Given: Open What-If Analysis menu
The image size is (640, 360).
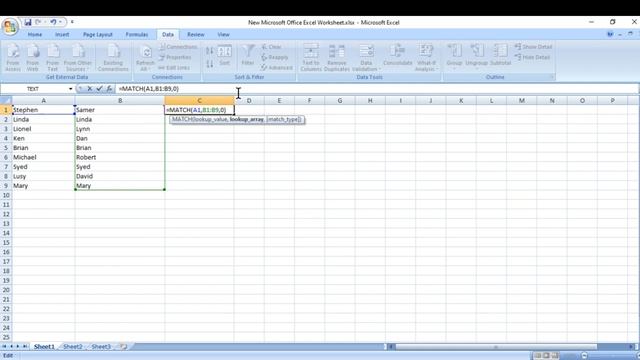Looking at the screenshot, I should 426,58.
